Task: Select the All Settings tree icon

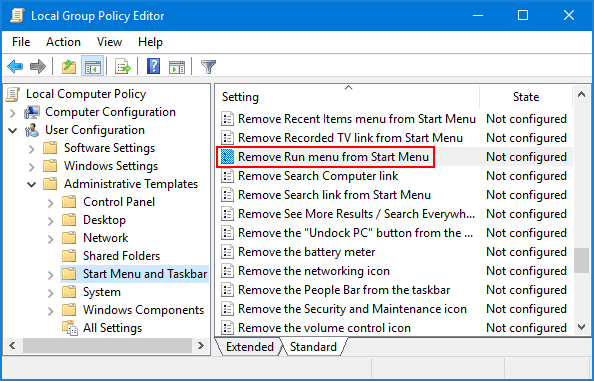Action: coord(70,328)
